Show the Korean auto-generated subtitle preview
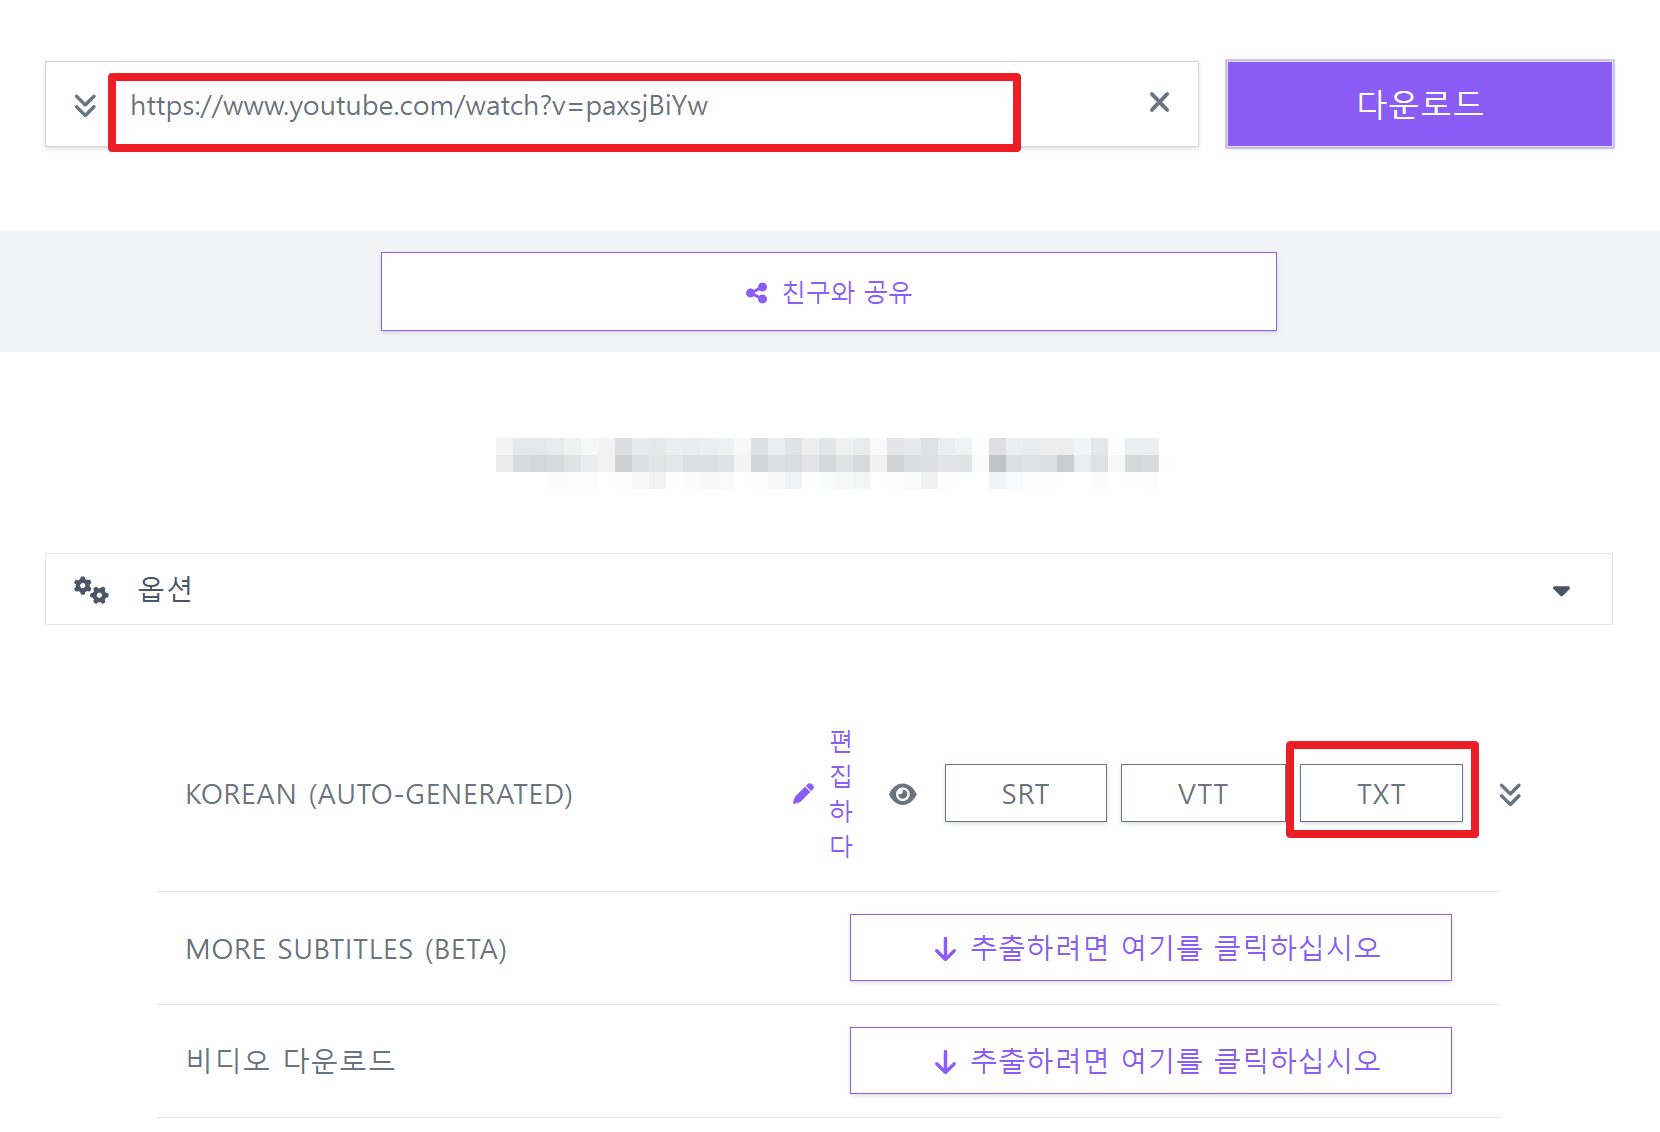1660x1132 pixels. coord(903,794)
